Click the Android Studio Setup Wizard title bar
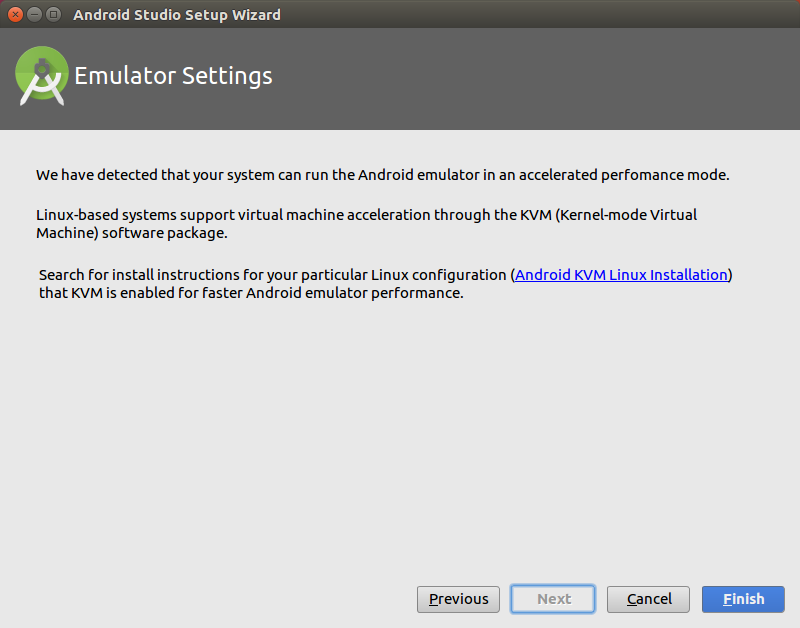The width and height of the screenshot is (800, 628). 400,14
